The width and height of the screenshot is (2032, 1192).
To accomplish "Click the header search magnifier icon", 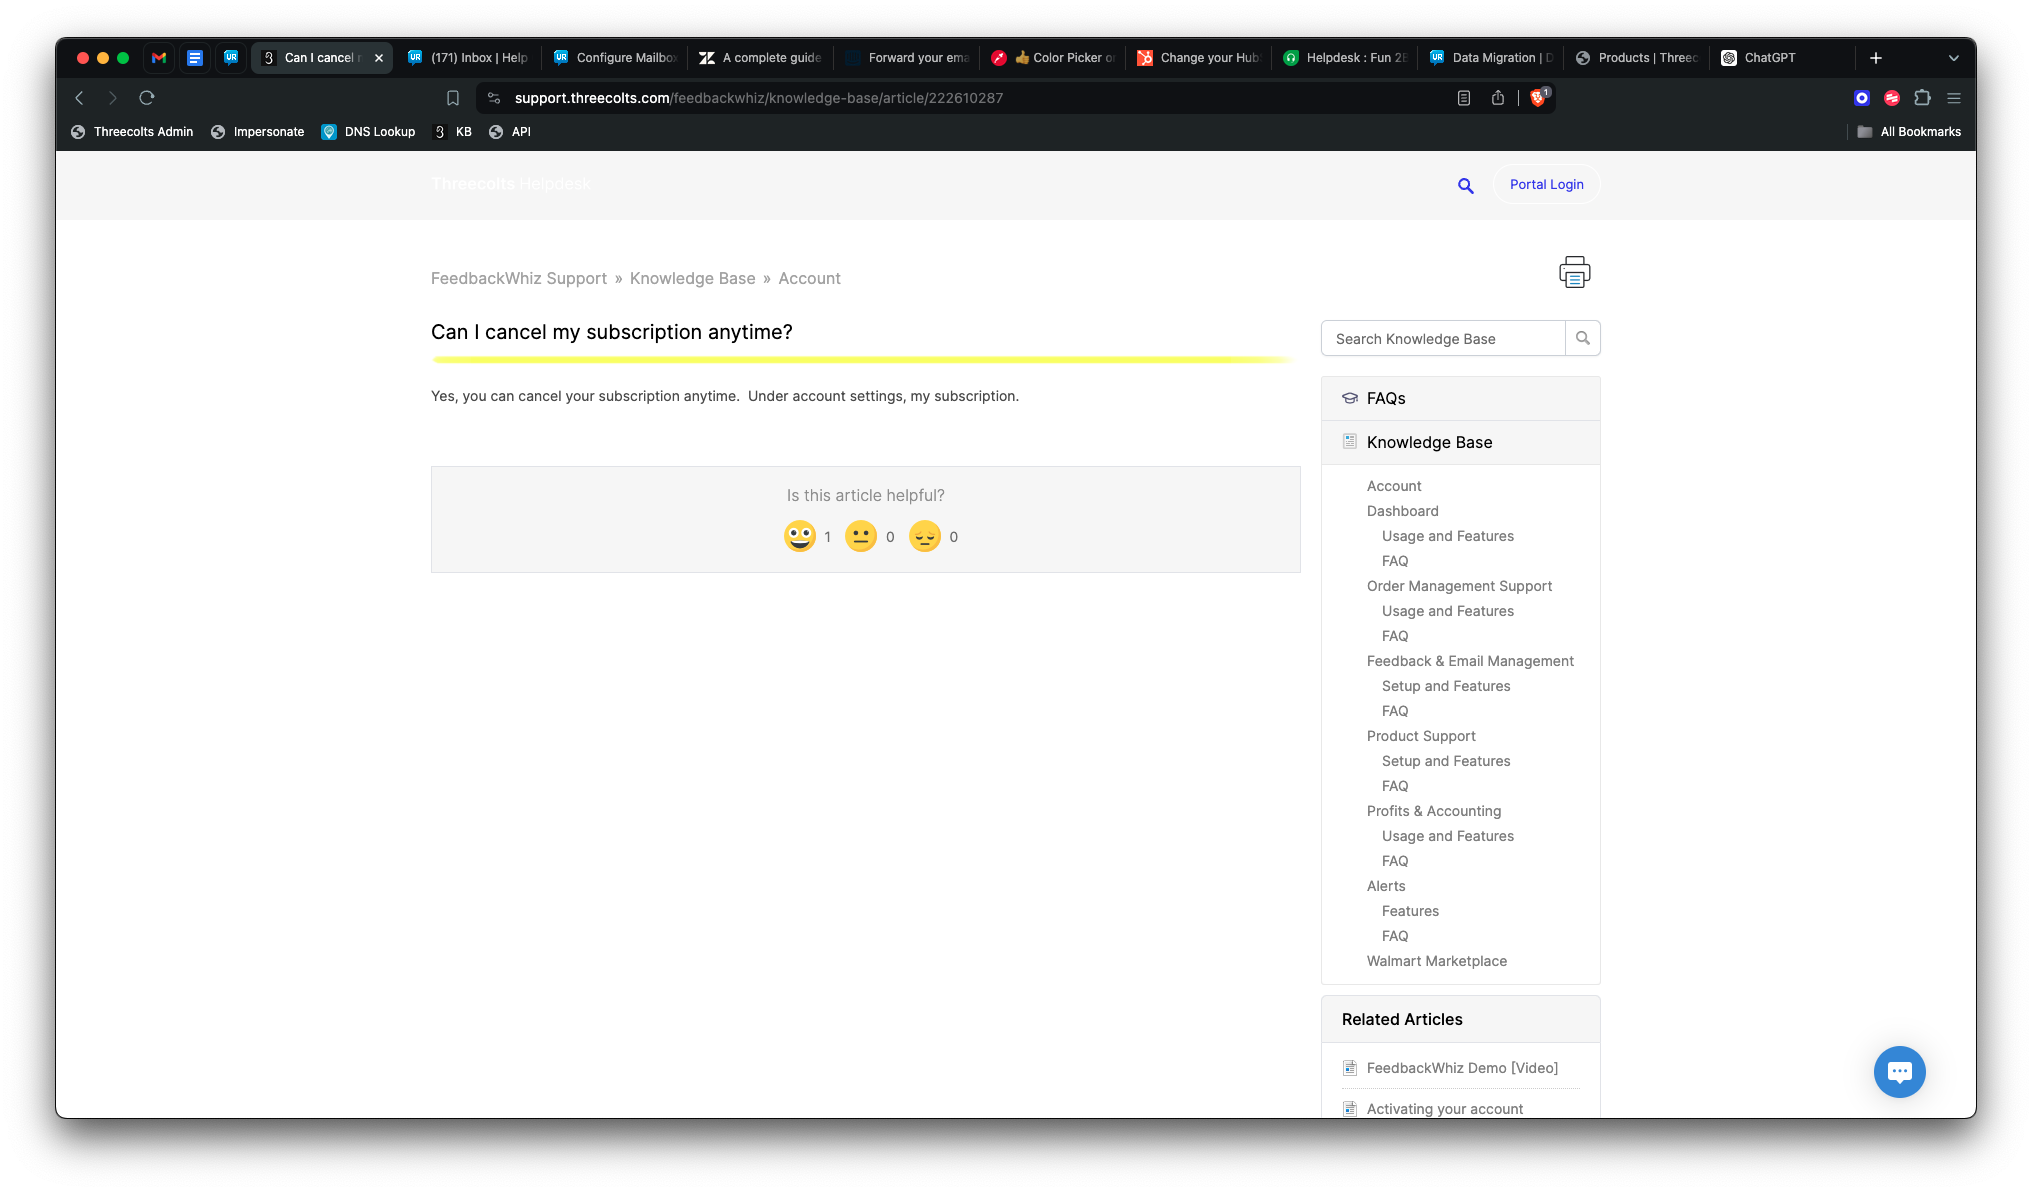I will pyautogui.click(x=1466, y=185).
